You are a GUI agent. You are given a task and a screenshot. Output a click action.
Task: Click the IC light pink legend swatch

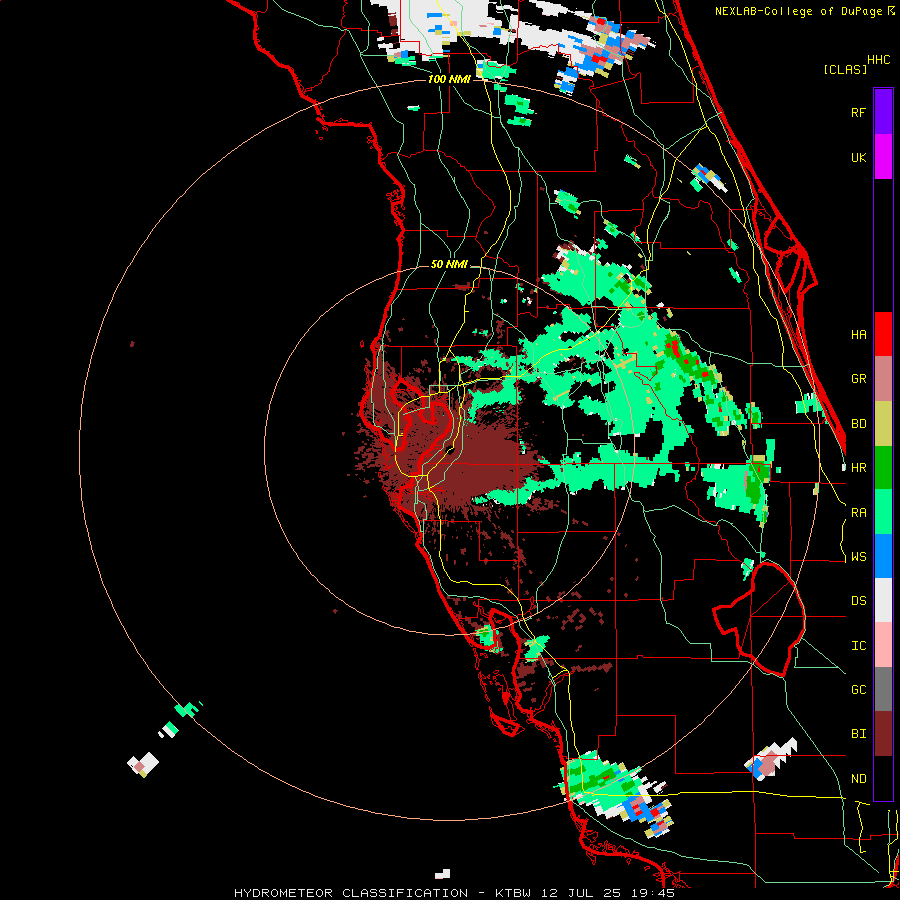883,645
